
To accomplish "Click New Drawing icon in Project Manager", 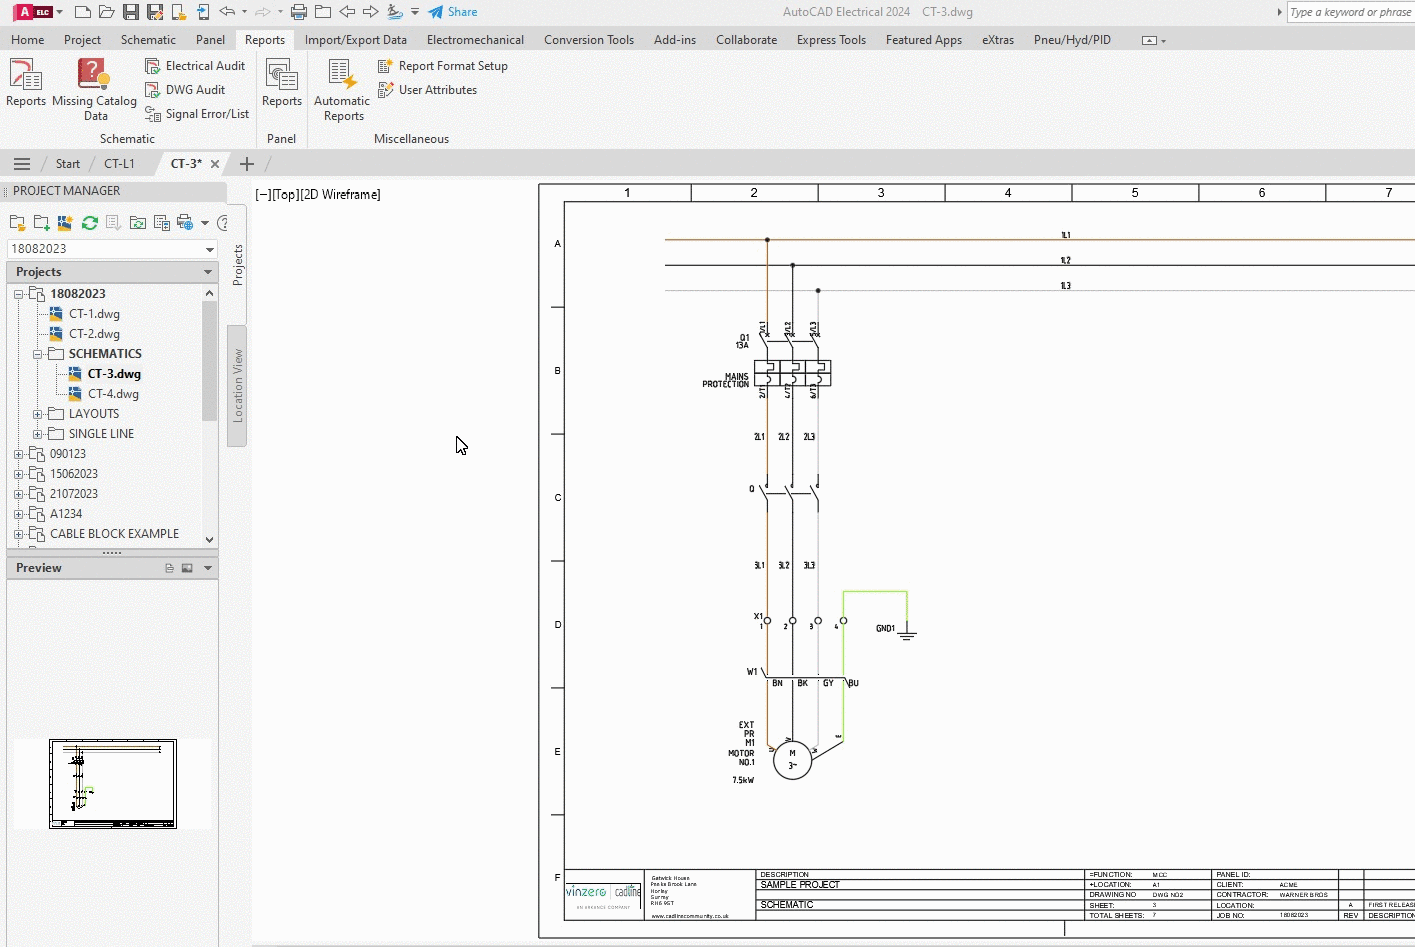I will (65, 223).
